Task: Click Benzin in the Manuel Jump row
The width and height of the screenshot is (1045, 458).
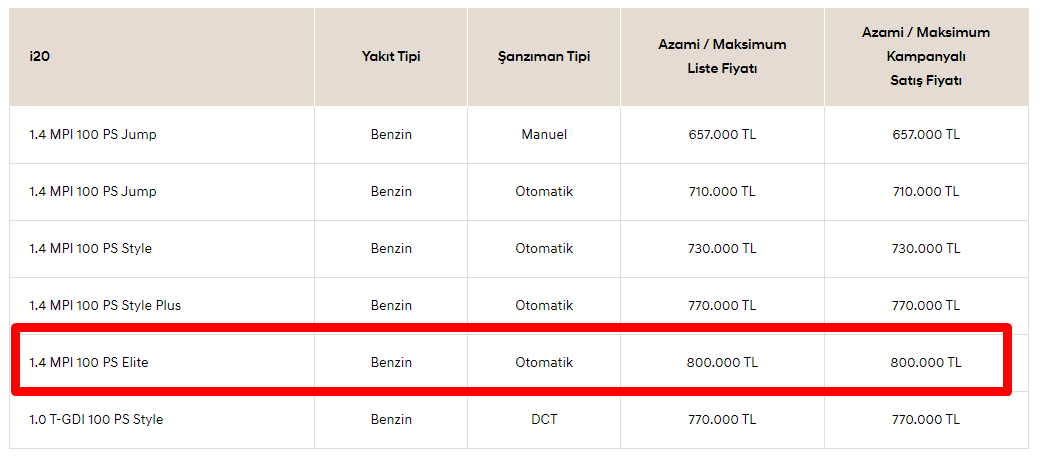Action: tap(391, 135)
